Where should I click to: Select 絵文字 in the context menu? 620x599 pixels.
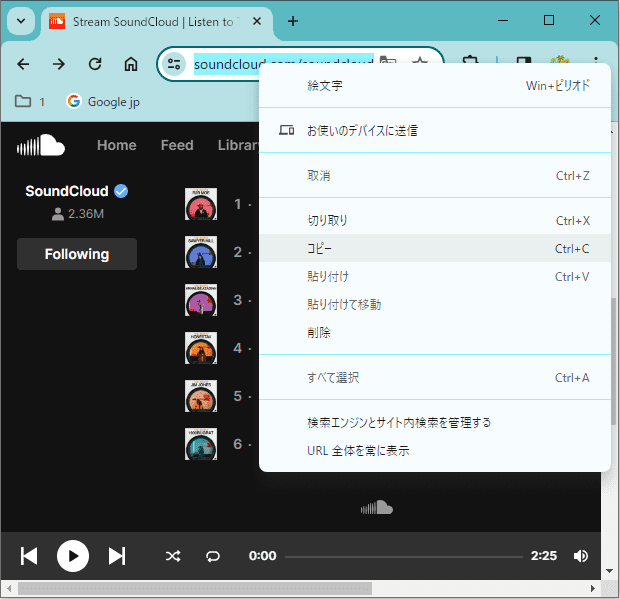pos(435,86)
